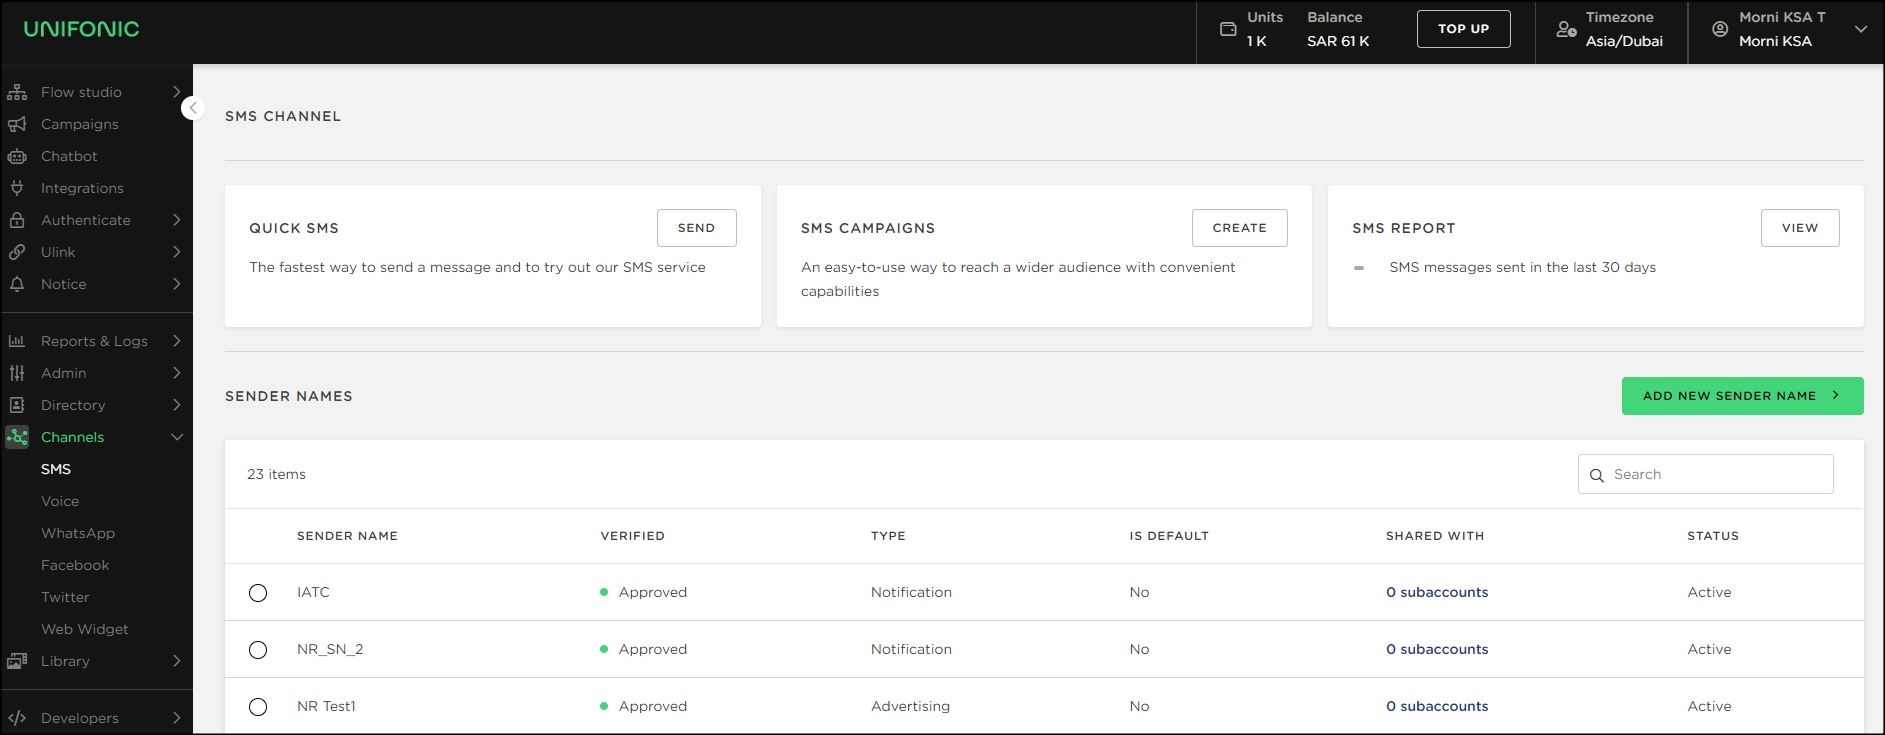Image resolution: width=1885 pixels, height=735 pixels.
Task: Select the NR_SN_2 radio button
Action: tap(258, 650)
